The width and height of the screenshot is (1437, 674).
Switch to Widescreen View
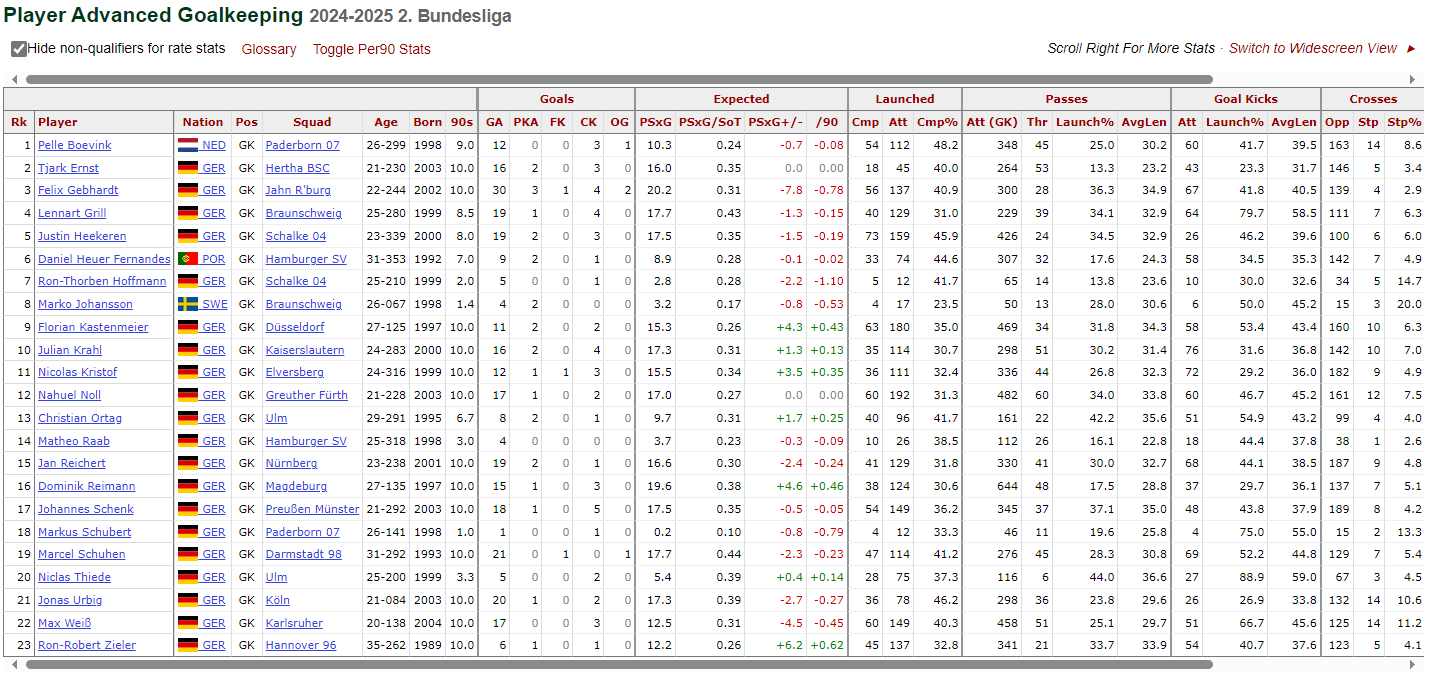click(x=1312, y=48)
